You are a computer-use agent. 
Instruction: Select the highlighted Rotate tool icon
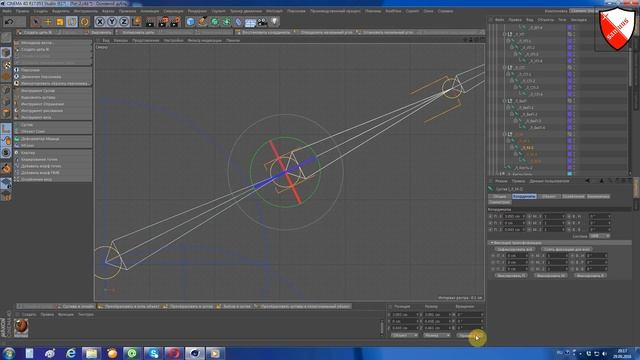(72, 22)
